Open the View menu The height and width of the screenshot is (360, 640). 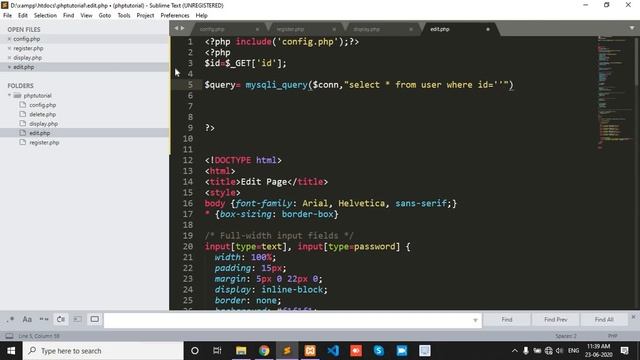tap(86, 16)
